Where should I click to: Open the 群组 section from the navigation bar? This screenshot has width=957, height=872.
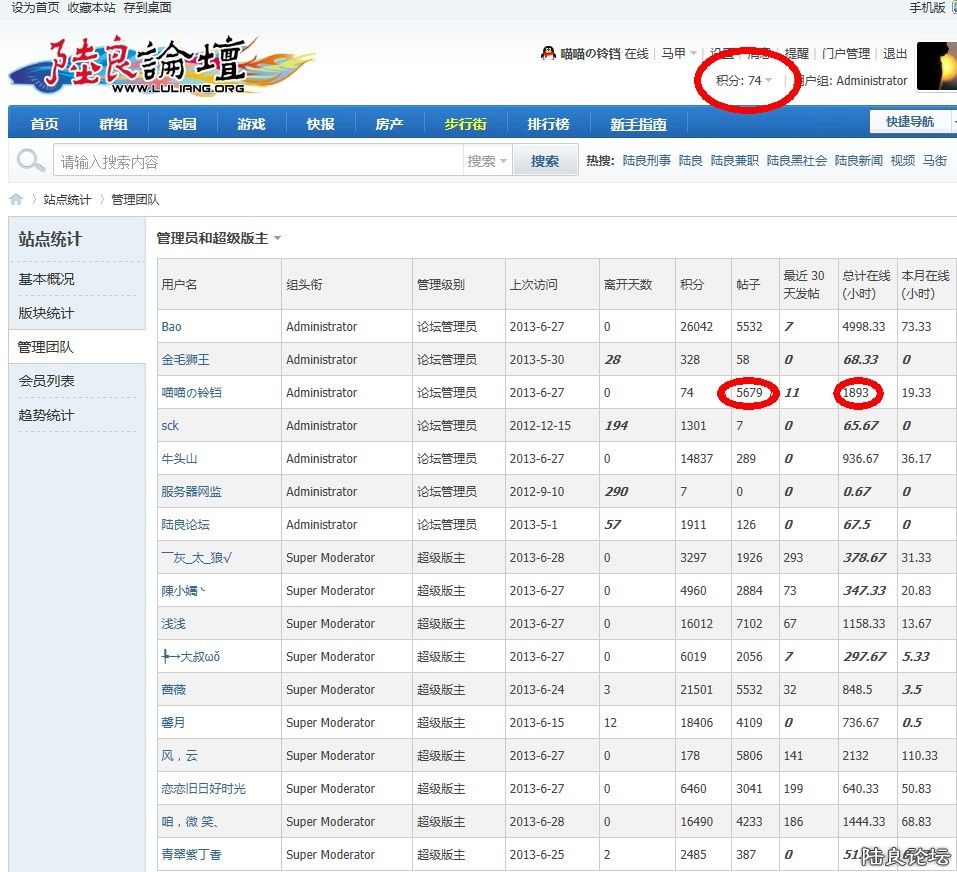[112, 122]
